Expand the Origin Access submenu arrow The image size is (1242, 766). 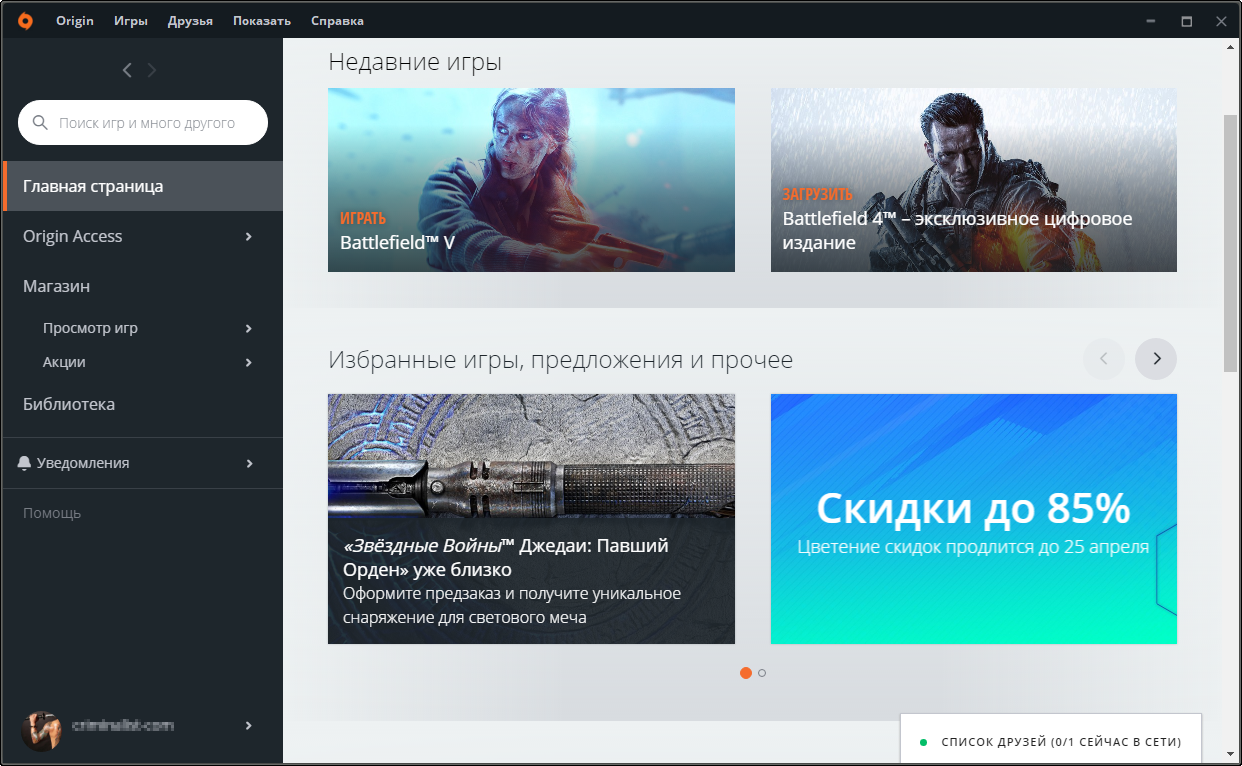tap(249, 237)
